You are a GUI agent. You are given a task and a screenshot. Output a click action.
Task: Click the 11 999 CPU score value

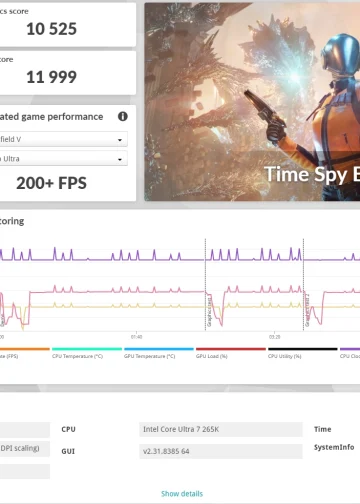point(51,77)
